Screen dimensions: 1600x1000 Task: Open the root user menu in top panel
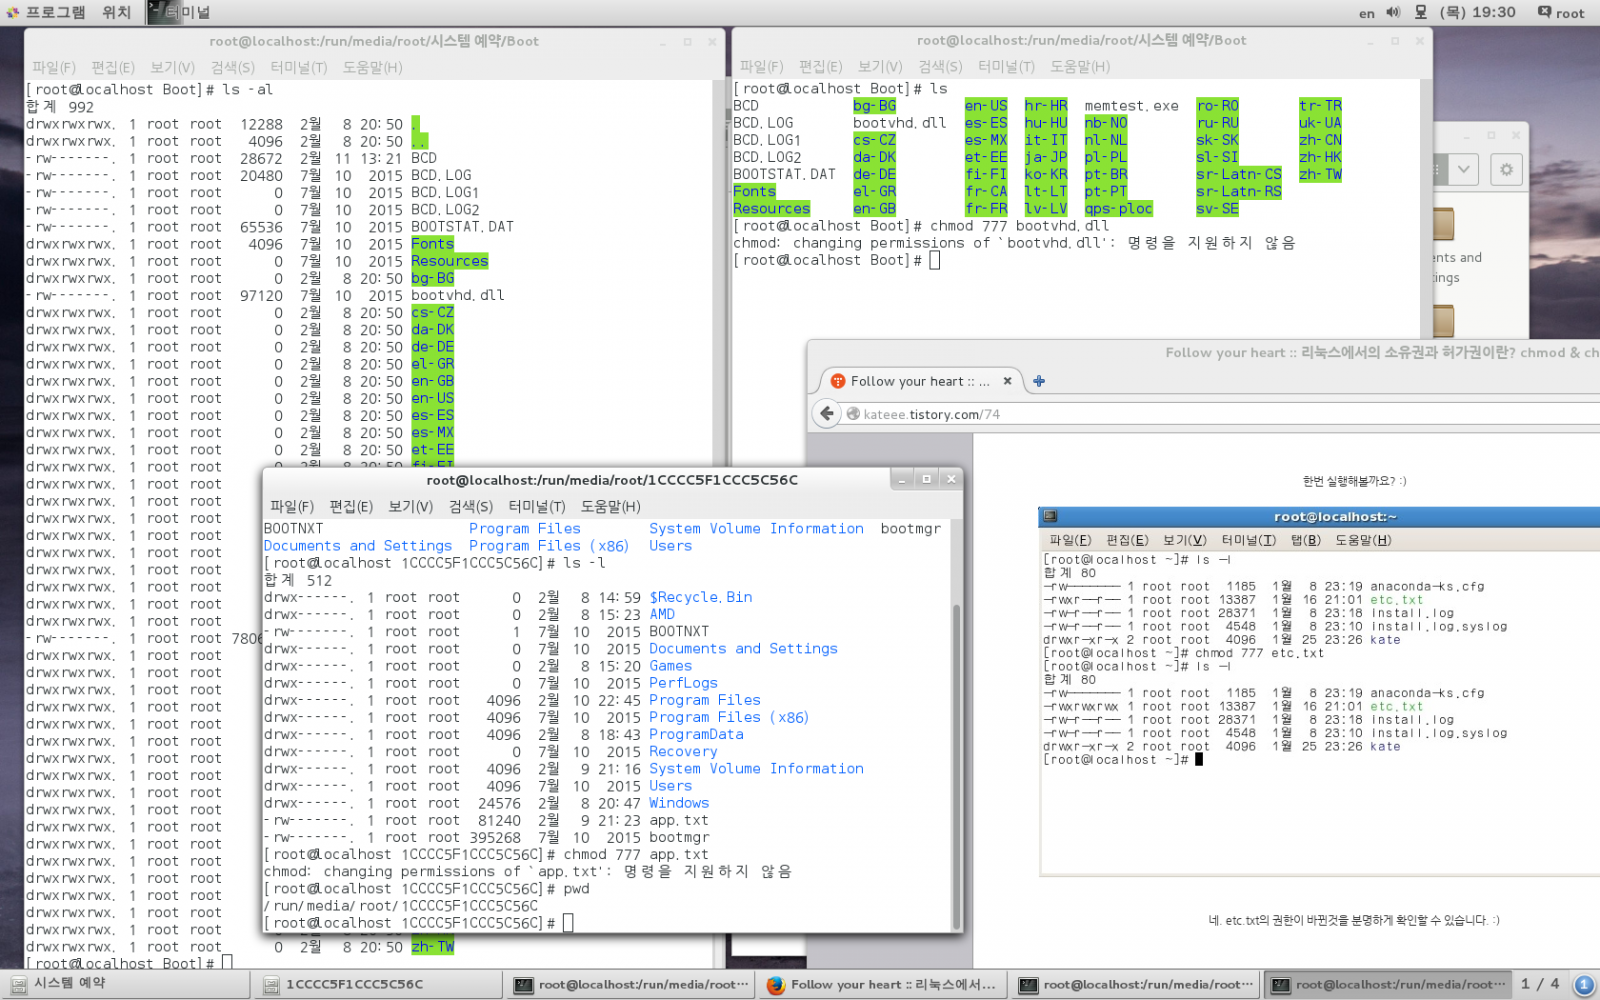click(1570, 13)
